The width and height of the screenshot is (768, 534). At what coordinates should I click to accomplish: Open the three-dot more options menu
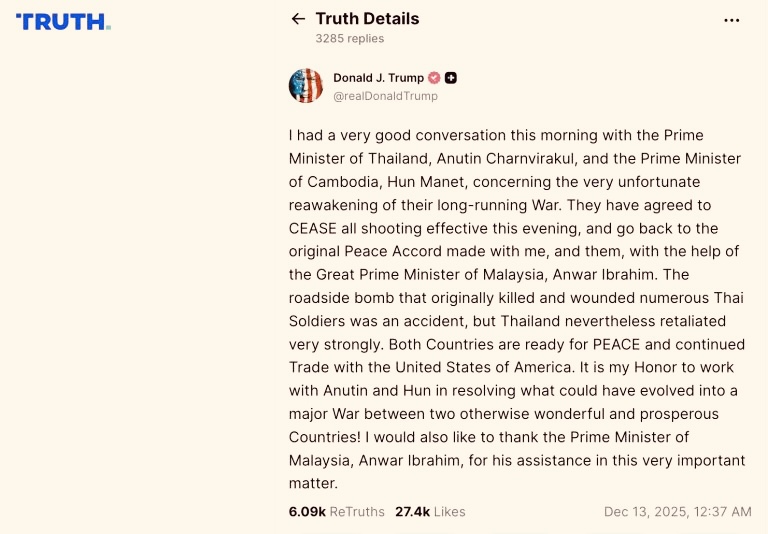point(732,20)
